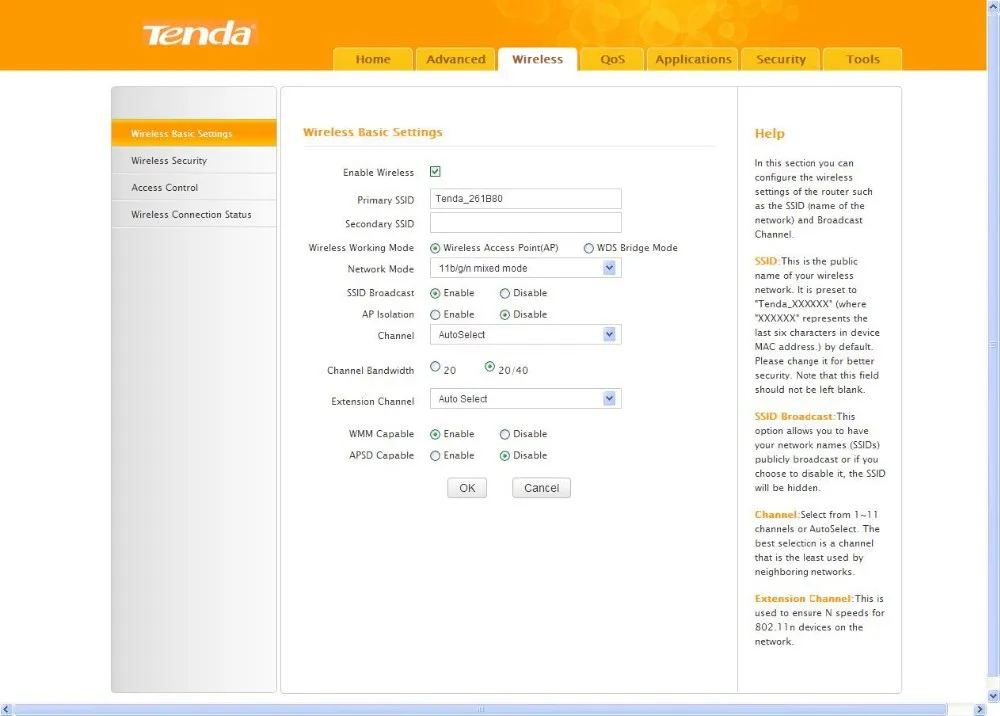Select Wireless Access Point(AP) mode
Image resolution: width=1000 pixels, height=716 pixels.
(x=435, y=248)
